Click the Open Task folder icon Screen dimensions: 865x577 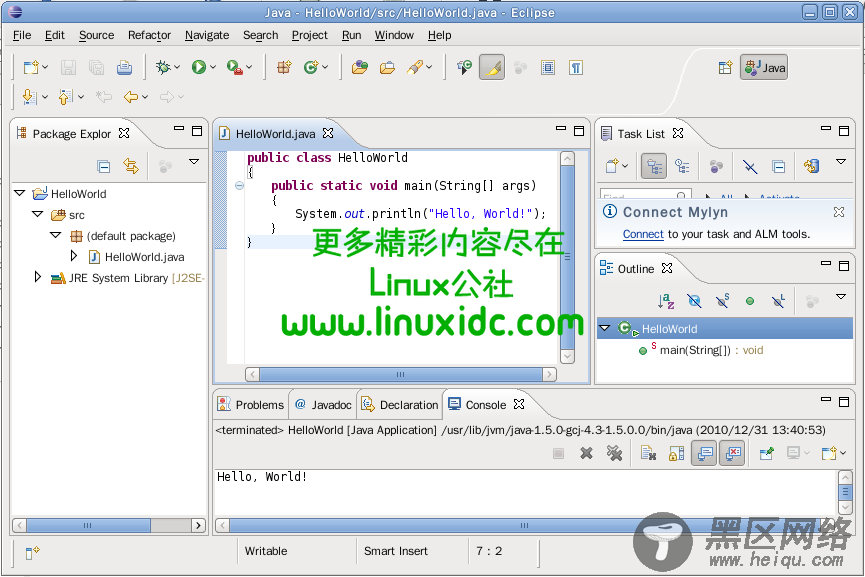point(387,67)
